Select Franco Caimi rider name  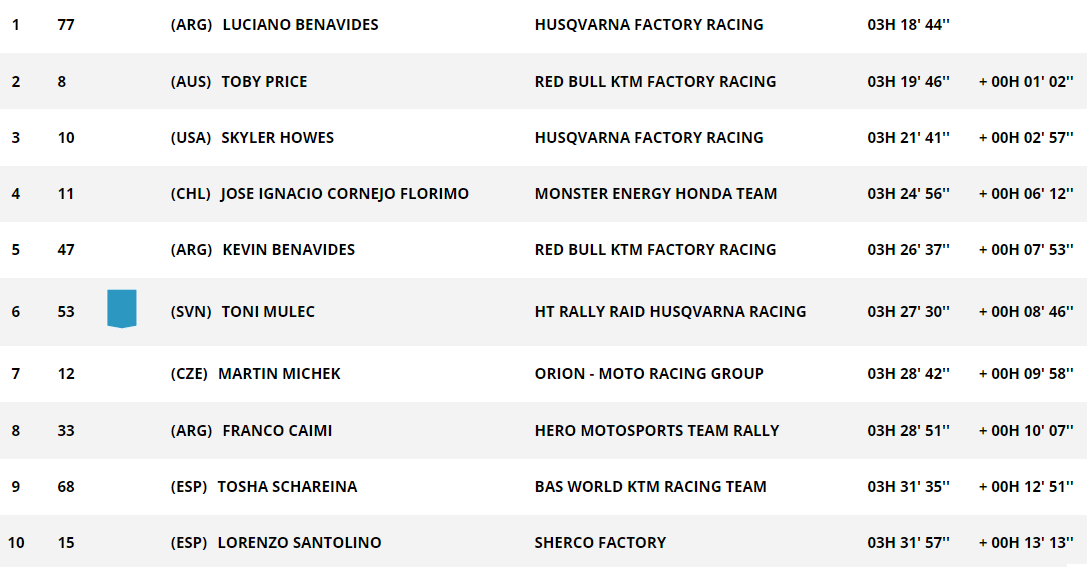point(277,431)
